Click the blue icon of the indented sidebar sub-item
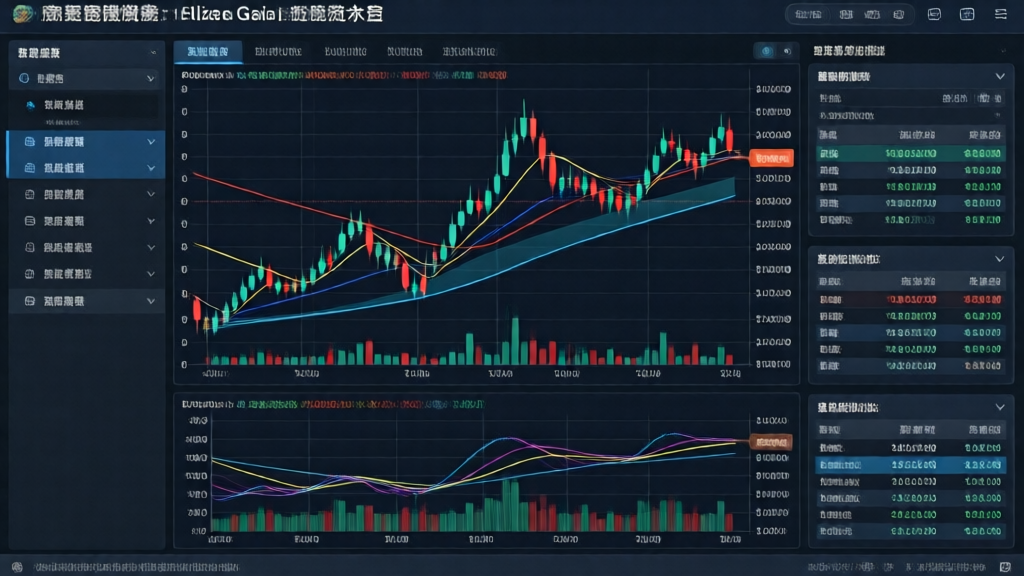Image resolution: width=1024 pixels, height=576 pixels. (31, 105)
